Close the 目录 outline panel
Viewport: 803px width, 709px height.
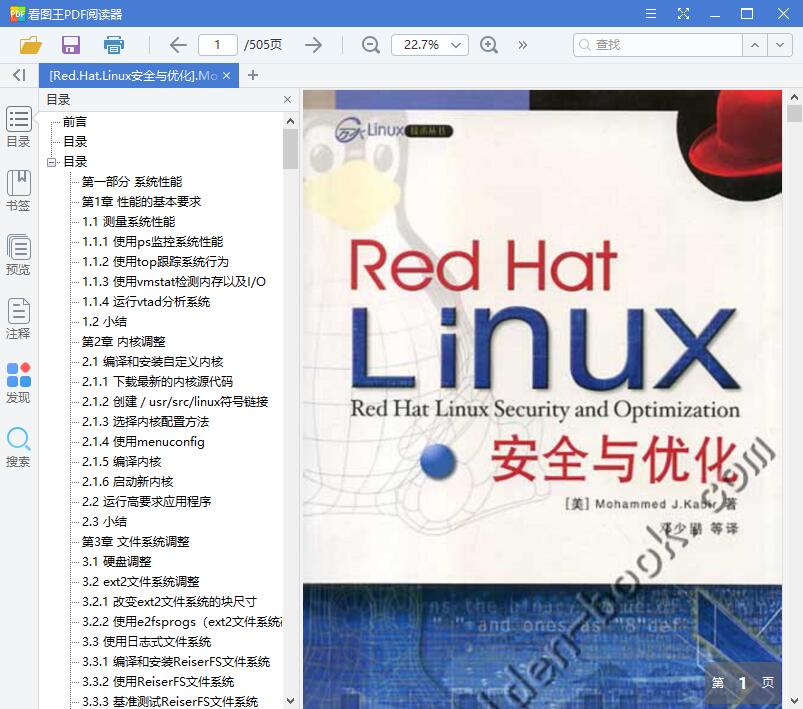click(x=287, y=99)
